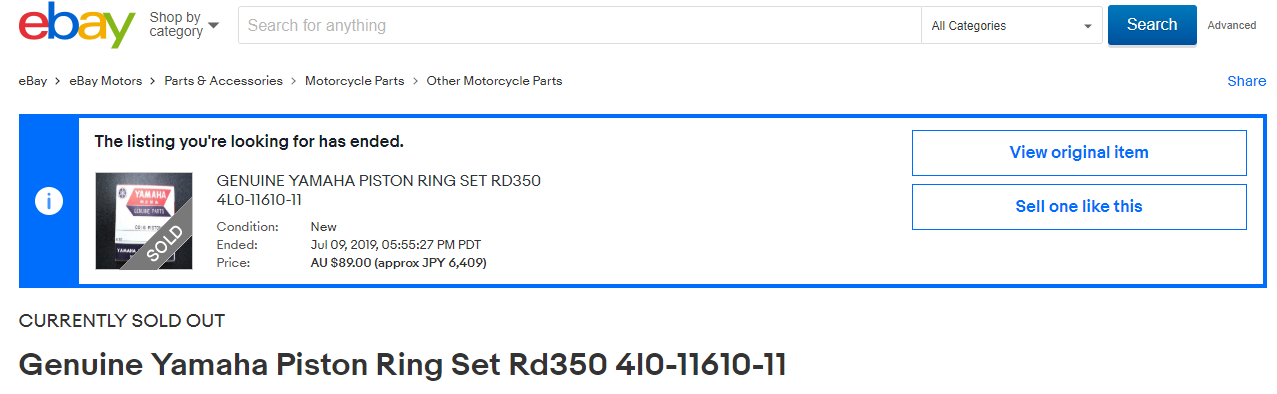Click the Genuine Yamaha Piston Ring Set heading

(x=403, y=365)
